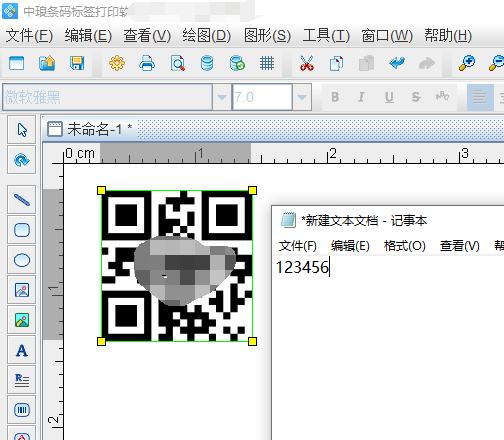Click the 123456 text in Notepad
This screenshot has height=440, width=504.
[x=302, y=267]
